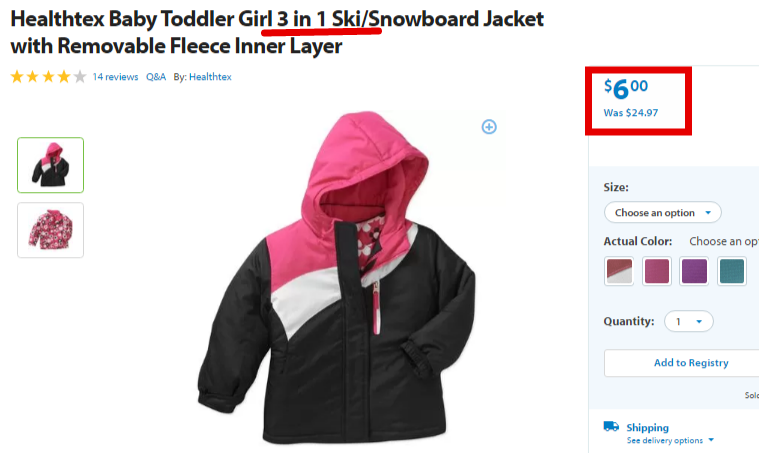759x453 pixels.
Task: Select the black and pink jacket thumbnail
Action: point(50,165)
